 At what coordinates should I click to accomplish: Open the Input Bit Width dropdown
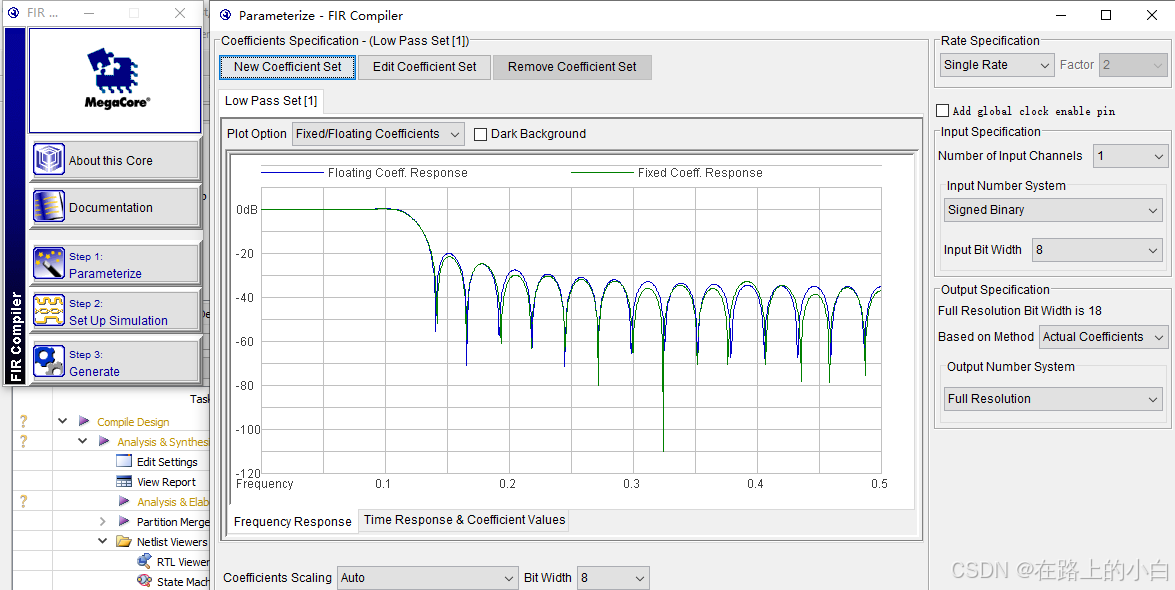click(x=1097, y=250)
